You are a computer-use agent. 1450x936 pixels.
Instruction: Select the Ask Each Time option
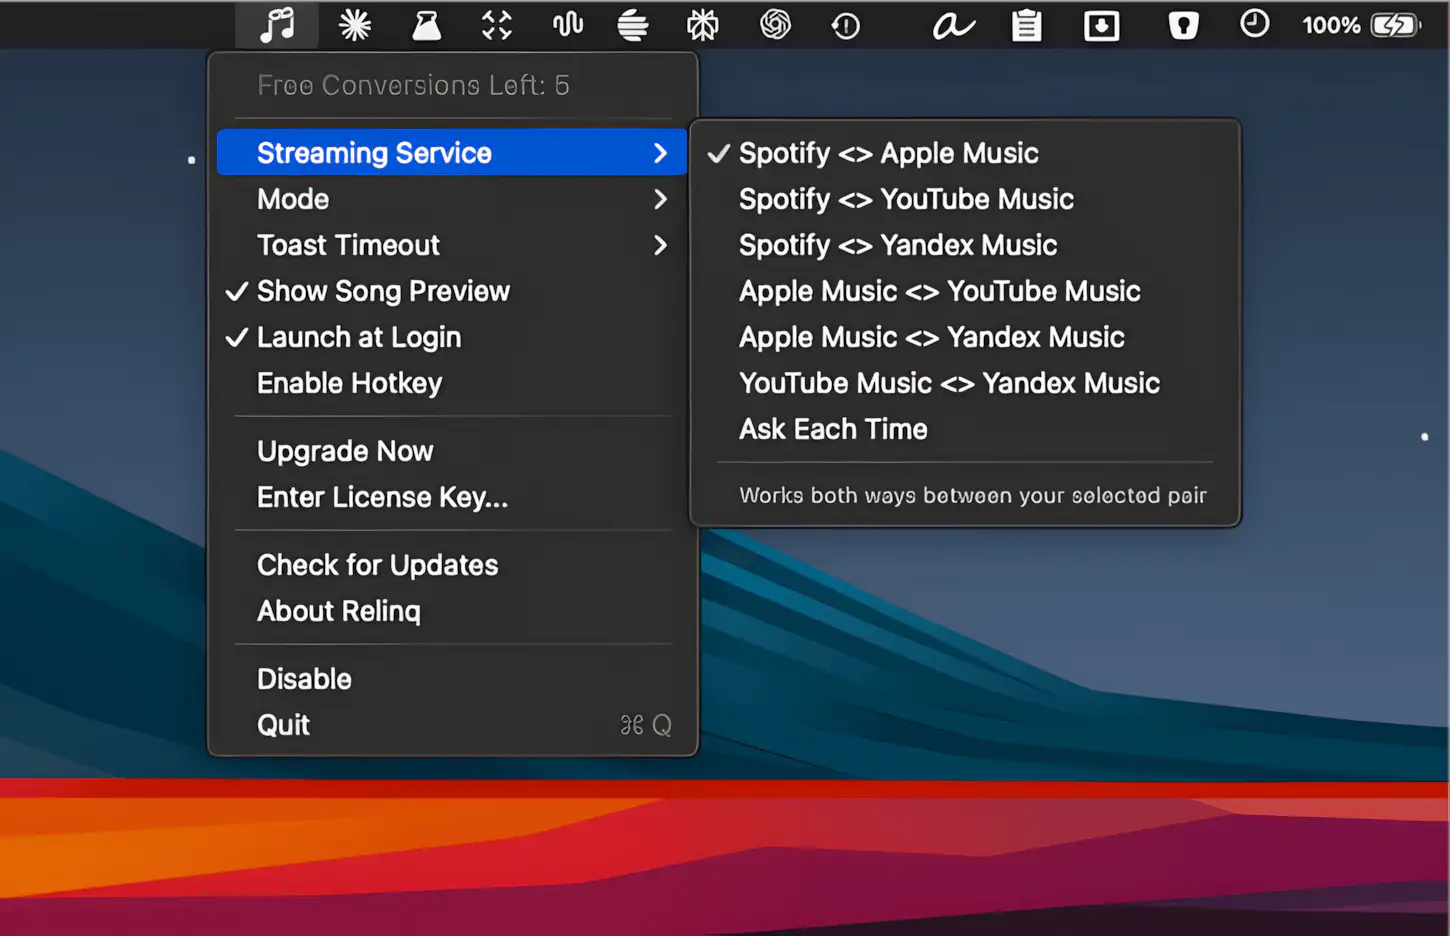point(833,429)
